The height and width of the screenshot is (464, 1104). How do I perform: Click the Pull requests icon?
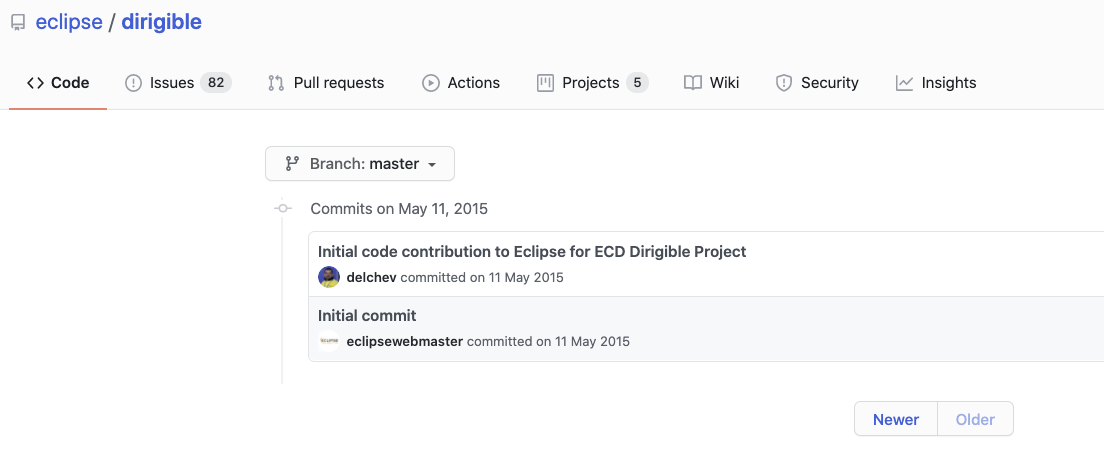[x=276, y=83]
